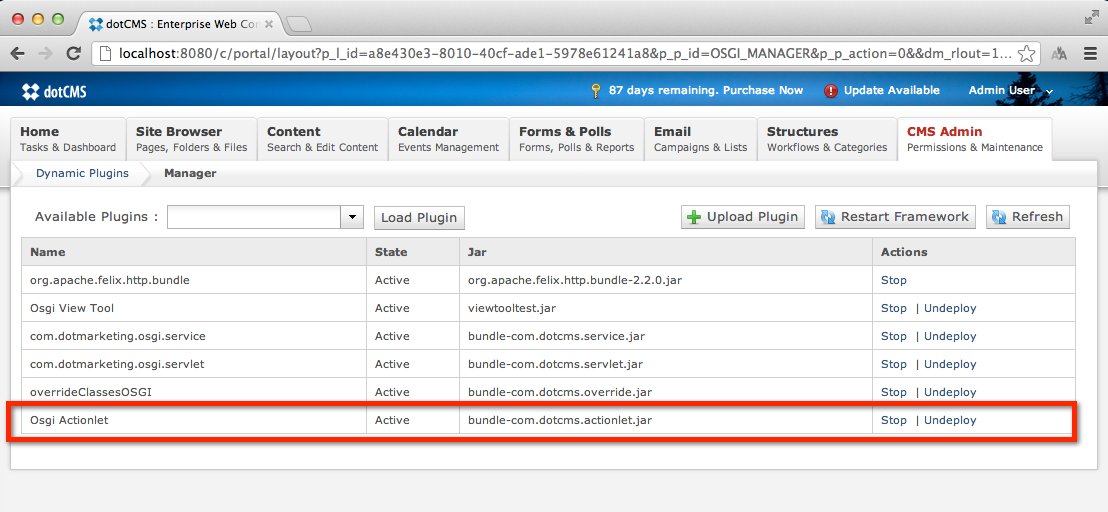1108x512 pixels.
Task: Open the Admin User dropdown menu
Action: (1010, 91)
